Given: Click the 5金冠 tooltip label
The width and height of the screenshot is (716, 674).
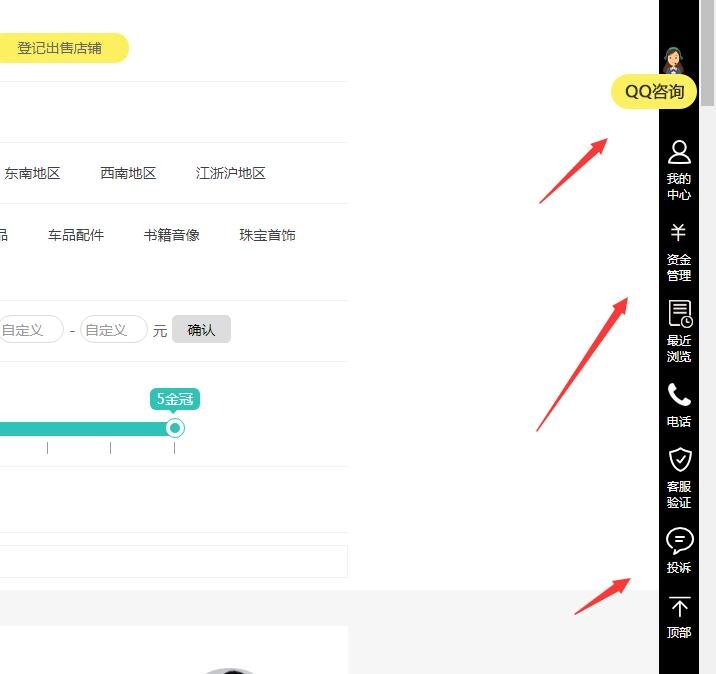Looking at the screenshot, I should tap(175, 399).
